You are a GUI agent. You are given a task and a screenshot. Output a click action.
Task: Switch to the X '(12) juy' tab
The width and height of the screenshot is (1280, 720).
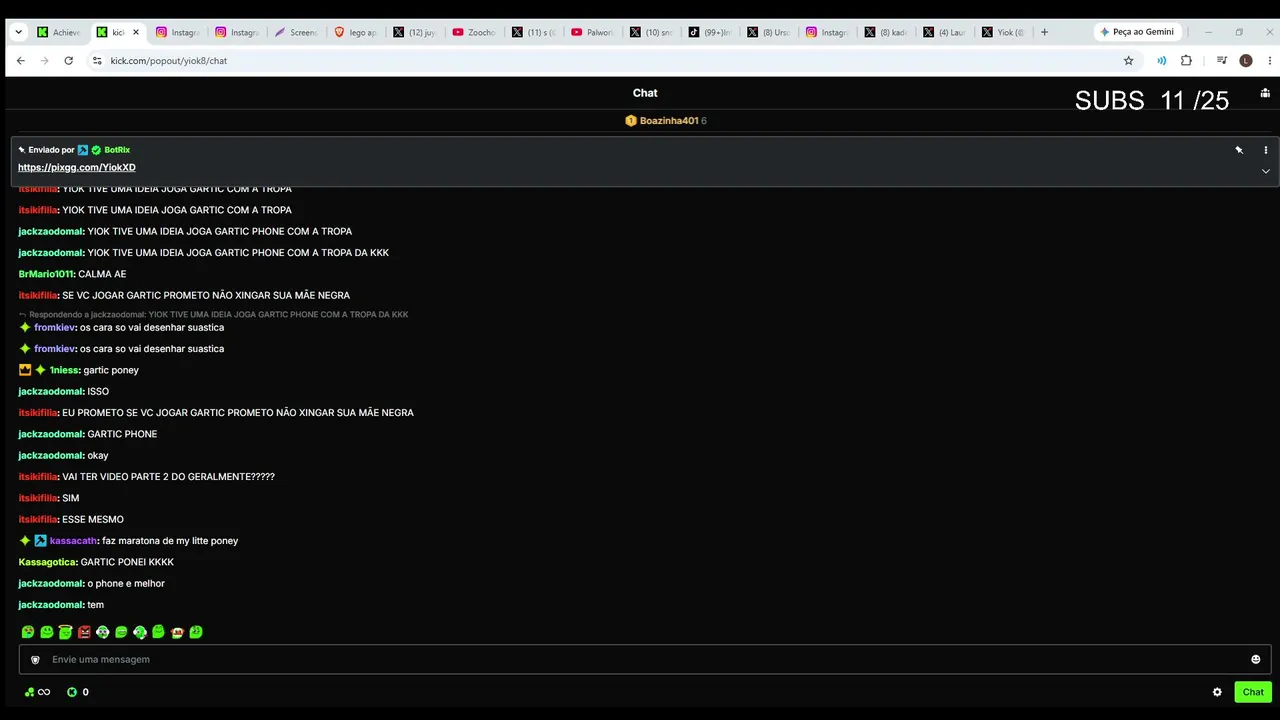coord(414,32)
